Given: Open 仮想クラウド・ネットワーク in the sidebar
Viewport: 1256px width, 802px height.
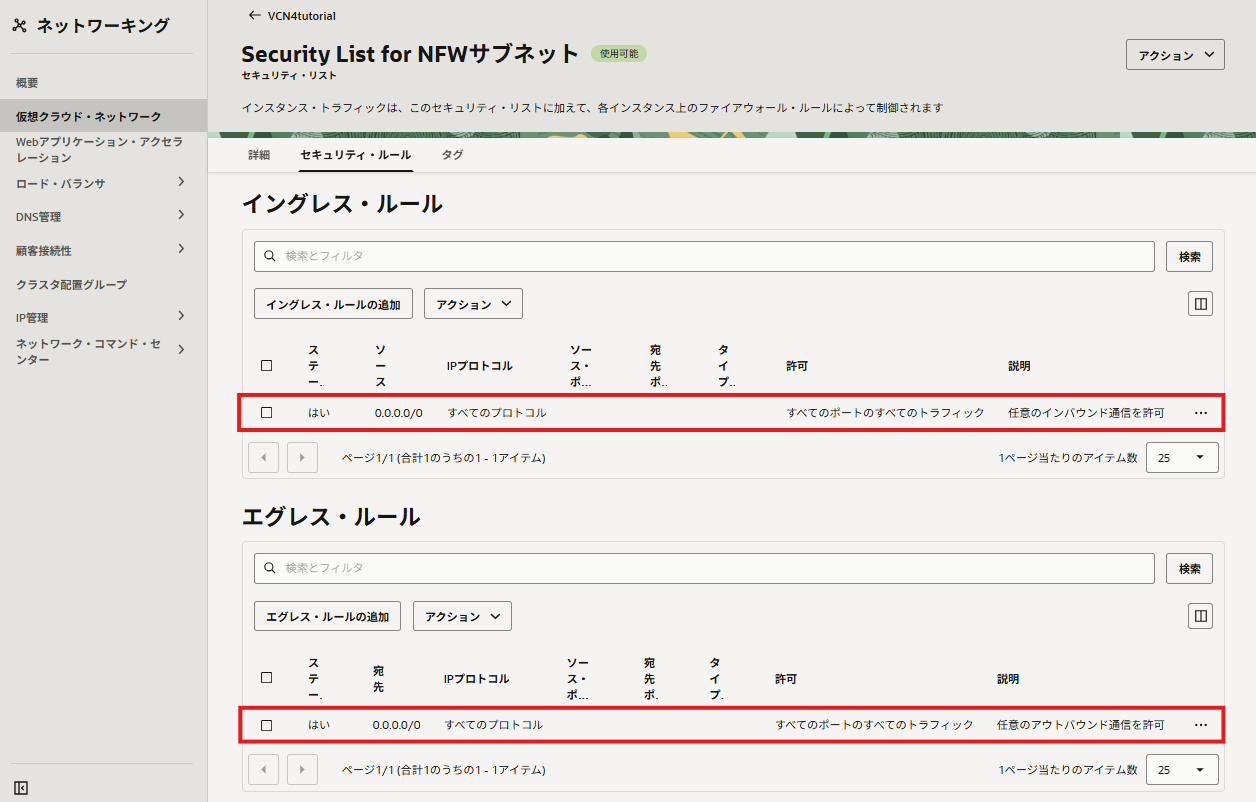Looking at the screenshot, I should [88, 117].
